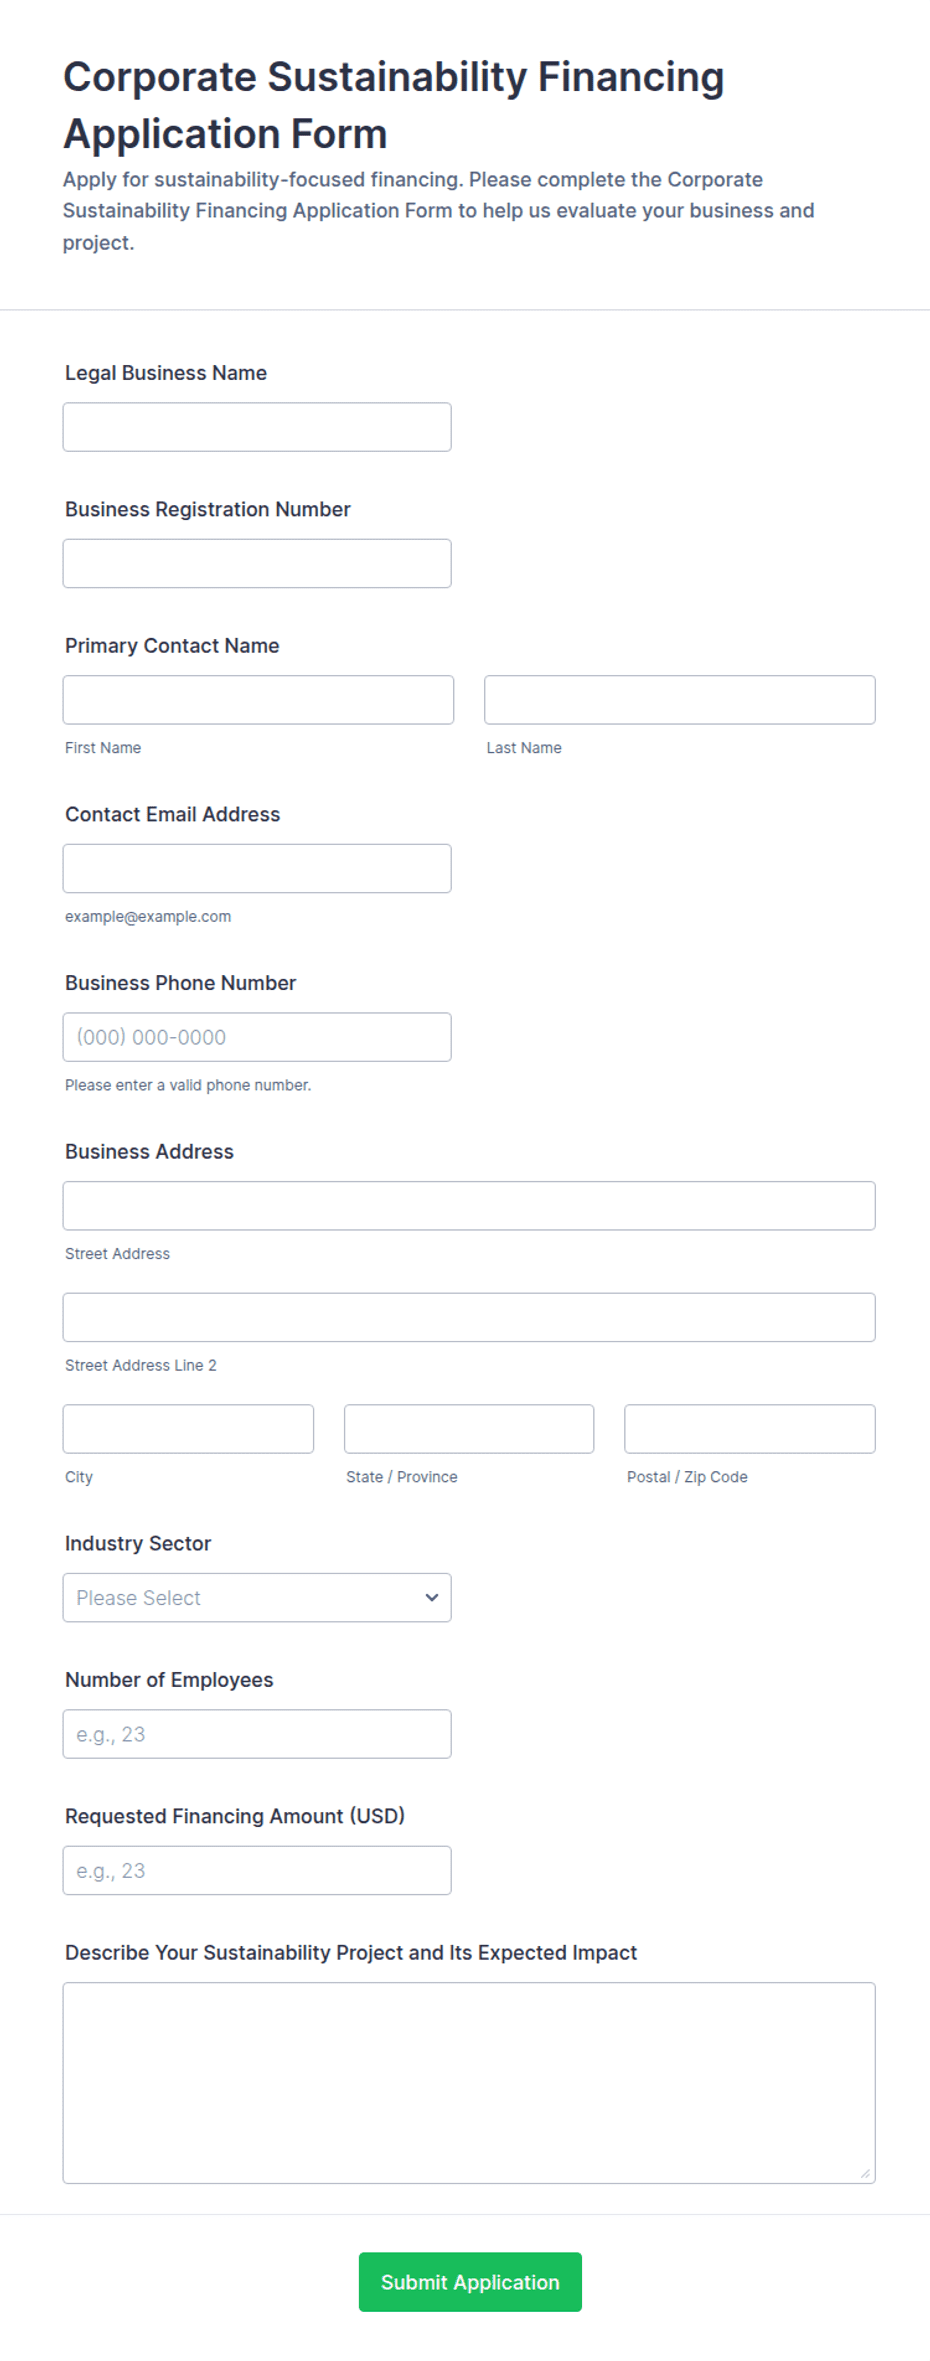Open the Industry Sector dropdown
930x2361 pixels.
coord(257,1598)
